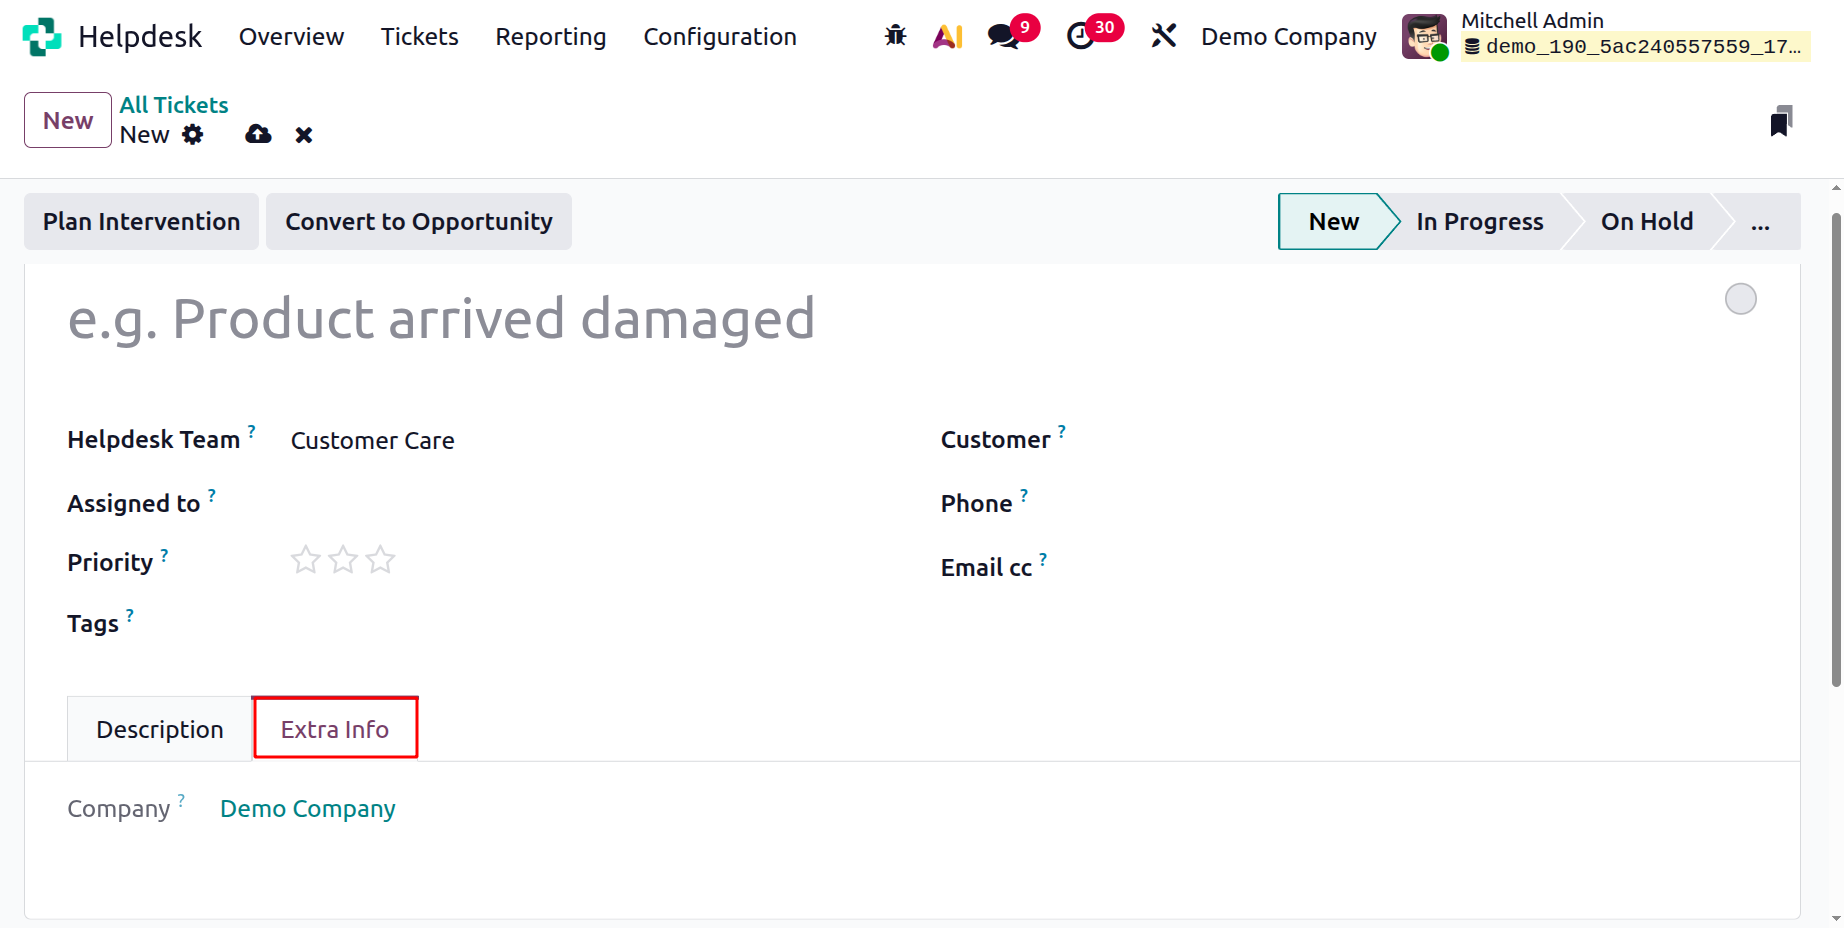Set priority to two stars
The image size is (1844, 928).
pyautogui.click(x=343, y=560)
